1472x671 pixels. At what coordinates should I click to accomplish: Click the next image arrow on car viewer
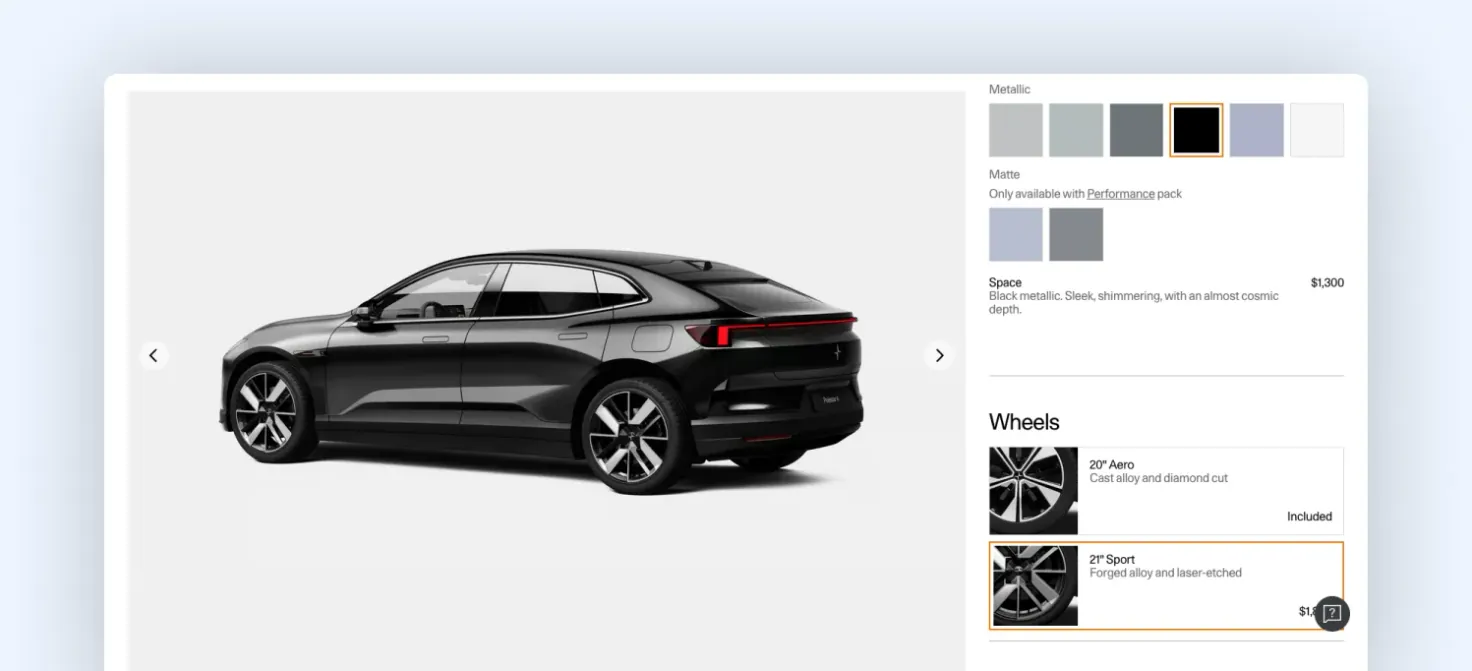click(939, 355)
